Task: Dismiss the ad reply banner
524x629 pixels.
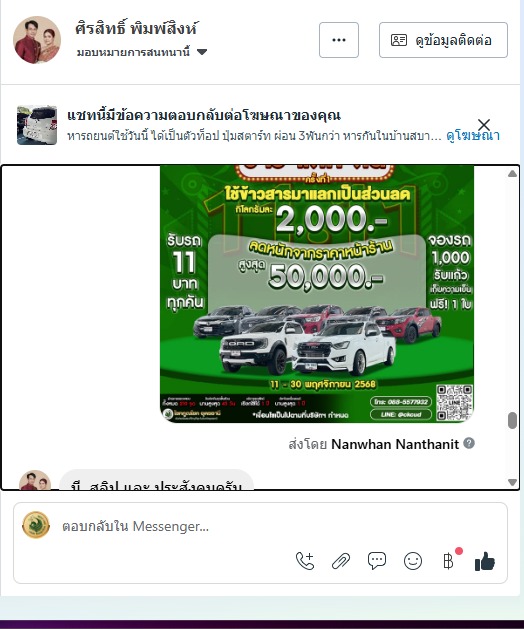Action: pos(484,125)
